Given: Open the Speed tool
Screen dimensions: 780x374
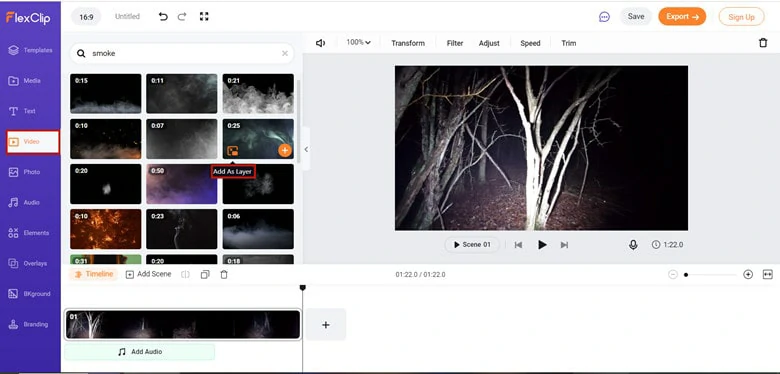Looking at the screenshot, I should 530,43.
